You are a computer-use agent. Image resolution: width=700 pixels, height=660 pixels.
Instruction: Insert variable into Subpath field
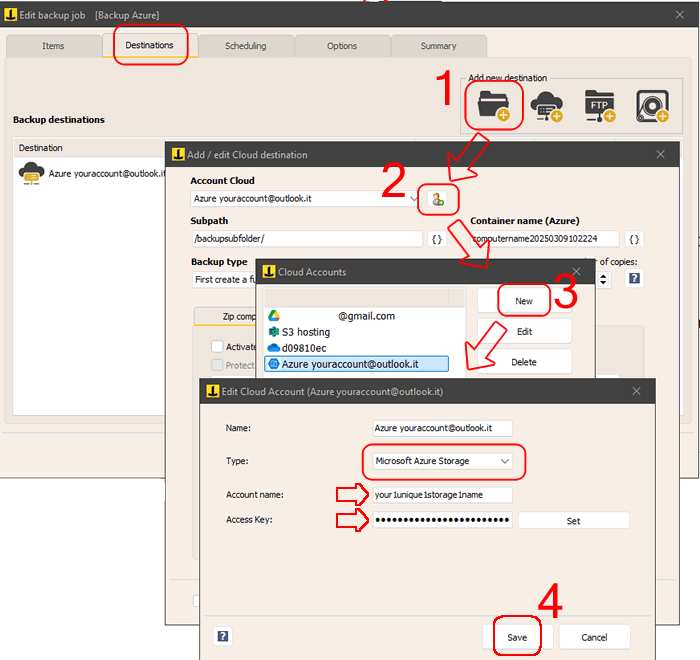[437, 239]
